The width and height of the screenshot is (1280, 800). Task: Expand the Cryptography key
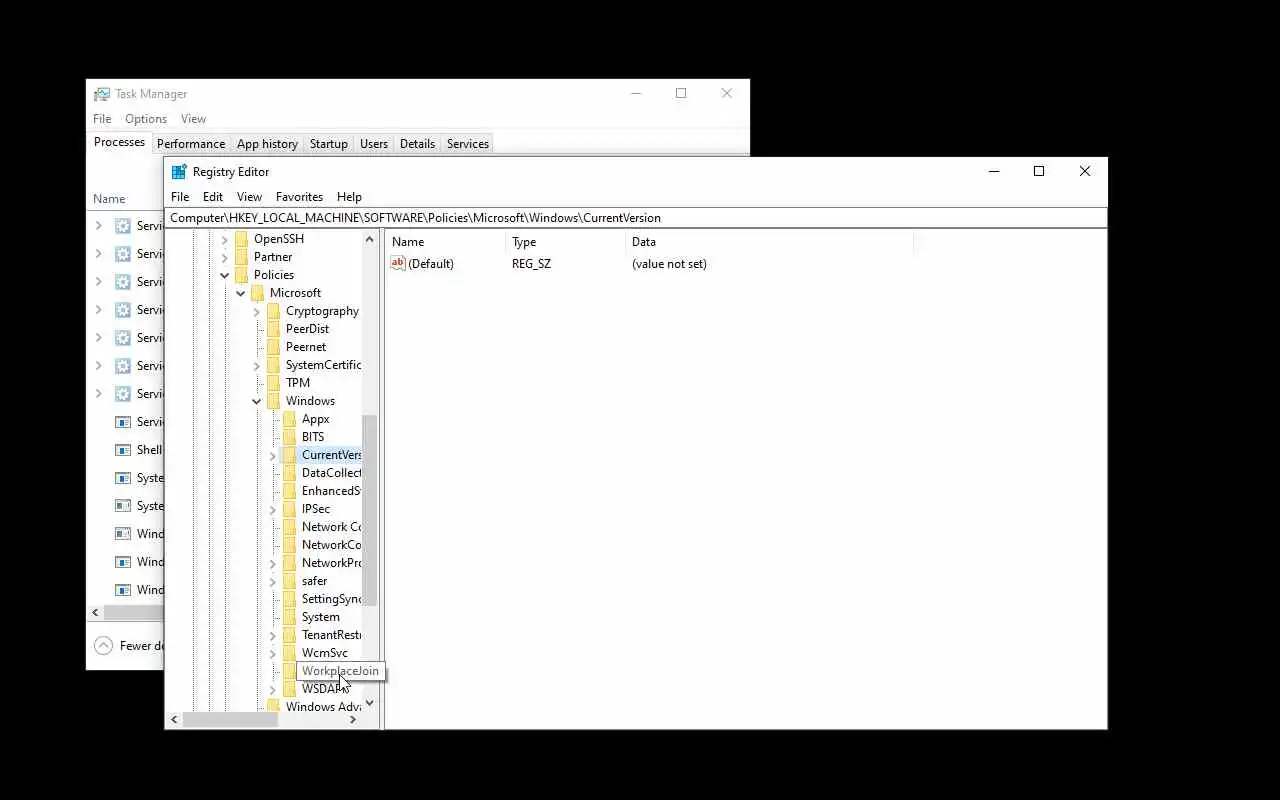click(x=257, y=311)
